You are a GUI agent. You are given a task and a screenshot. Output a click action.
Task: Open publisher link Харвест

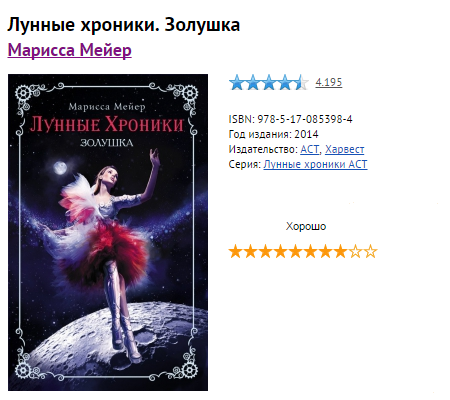(x=344, y=149)
